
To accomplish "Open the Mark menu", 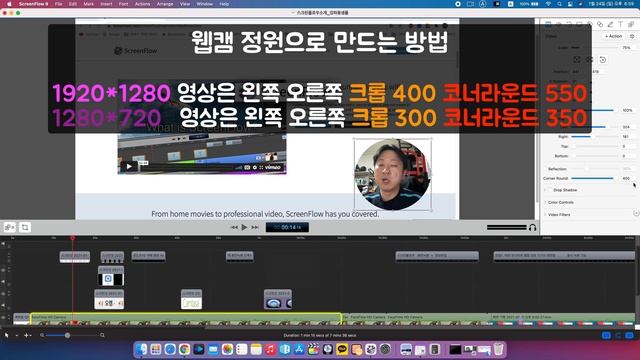I will (88, 4).
